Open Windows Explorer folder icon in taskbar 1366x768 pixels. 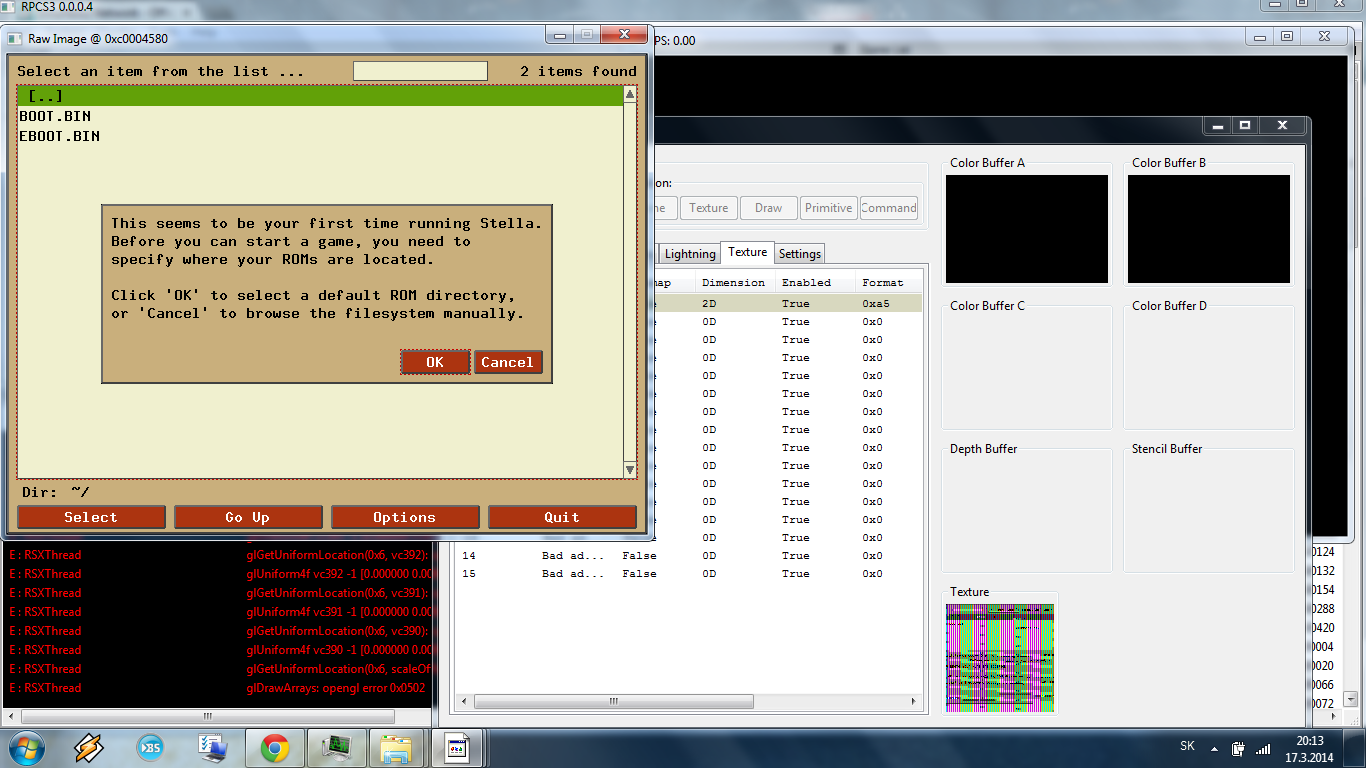(397, 747)
